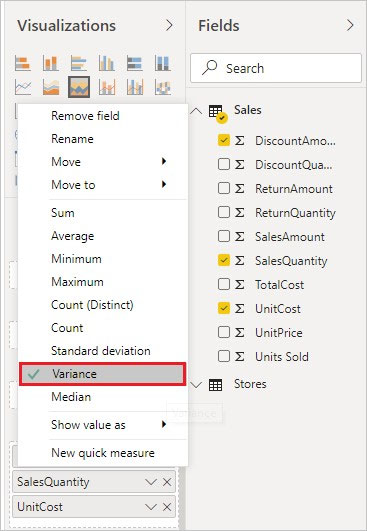Select the line chart visualization icon

click(x=23, y=87)
